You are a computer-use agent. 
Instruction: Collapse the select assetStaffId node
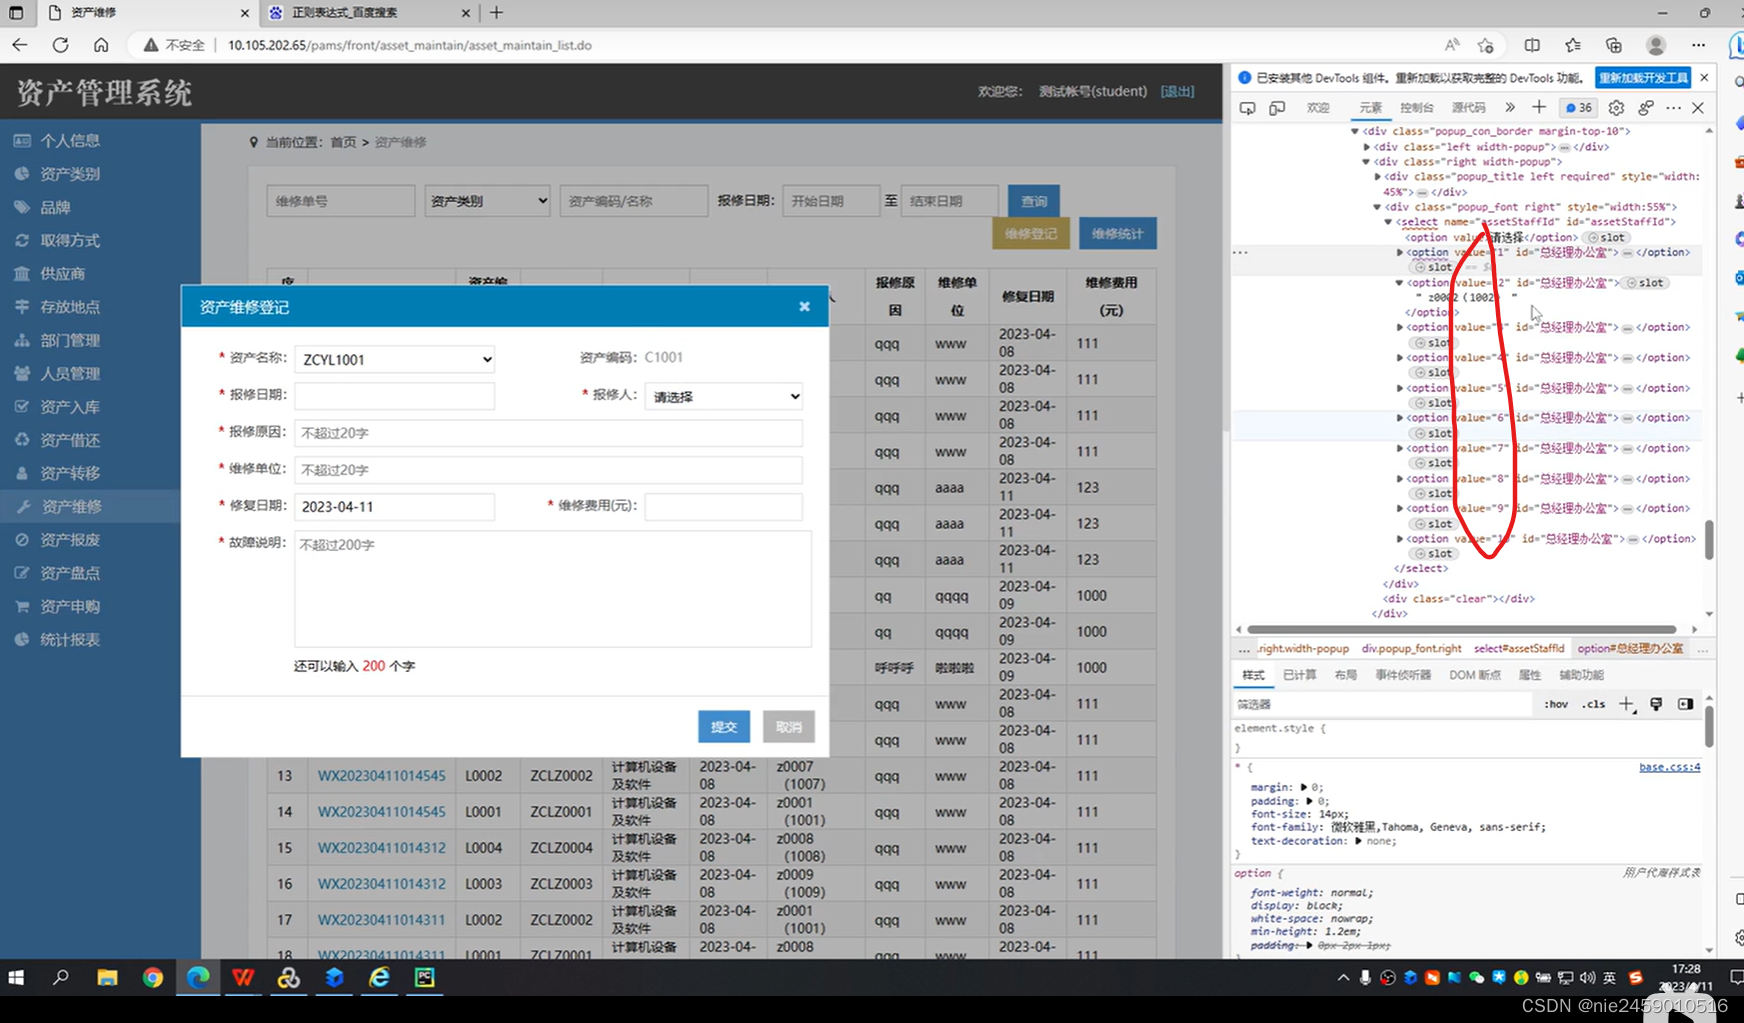(1388, 222)
